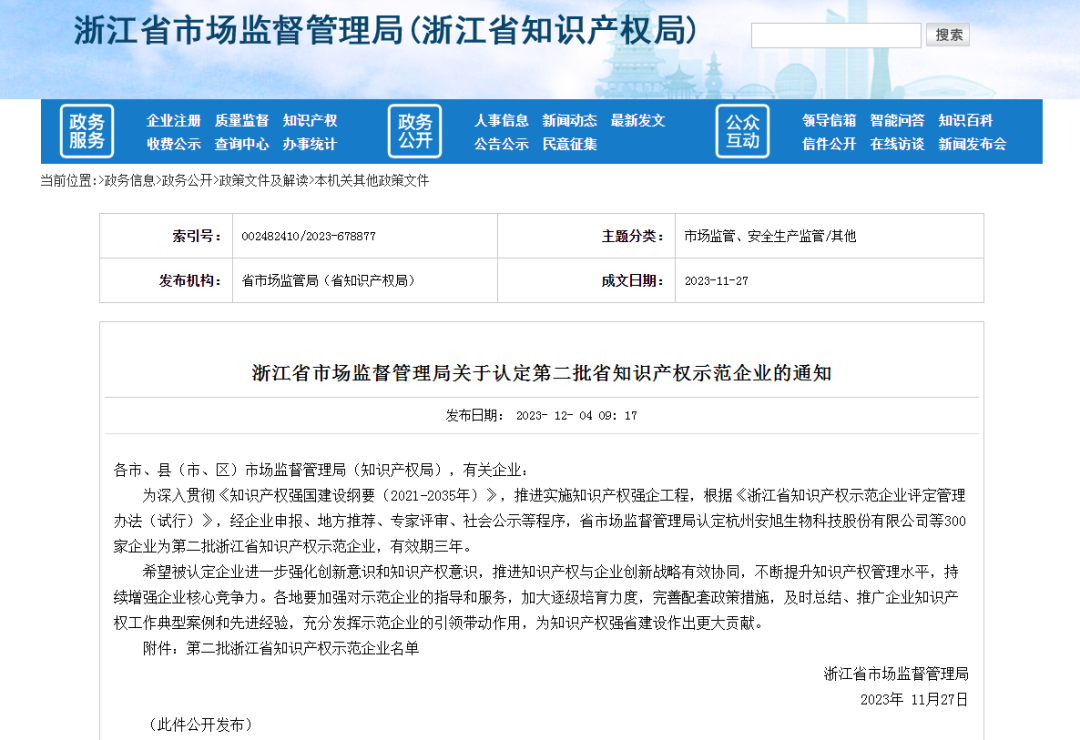Click the （此件公开发布） note

click(200, 725)
